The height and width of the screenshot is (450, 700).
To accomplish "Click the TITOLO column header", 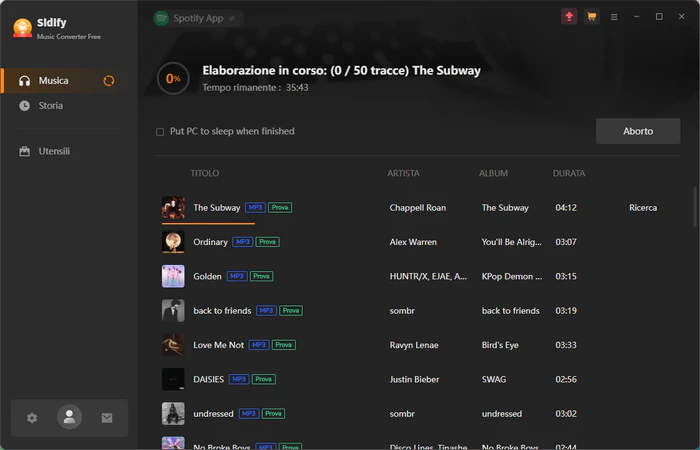I will pos(205,173).
